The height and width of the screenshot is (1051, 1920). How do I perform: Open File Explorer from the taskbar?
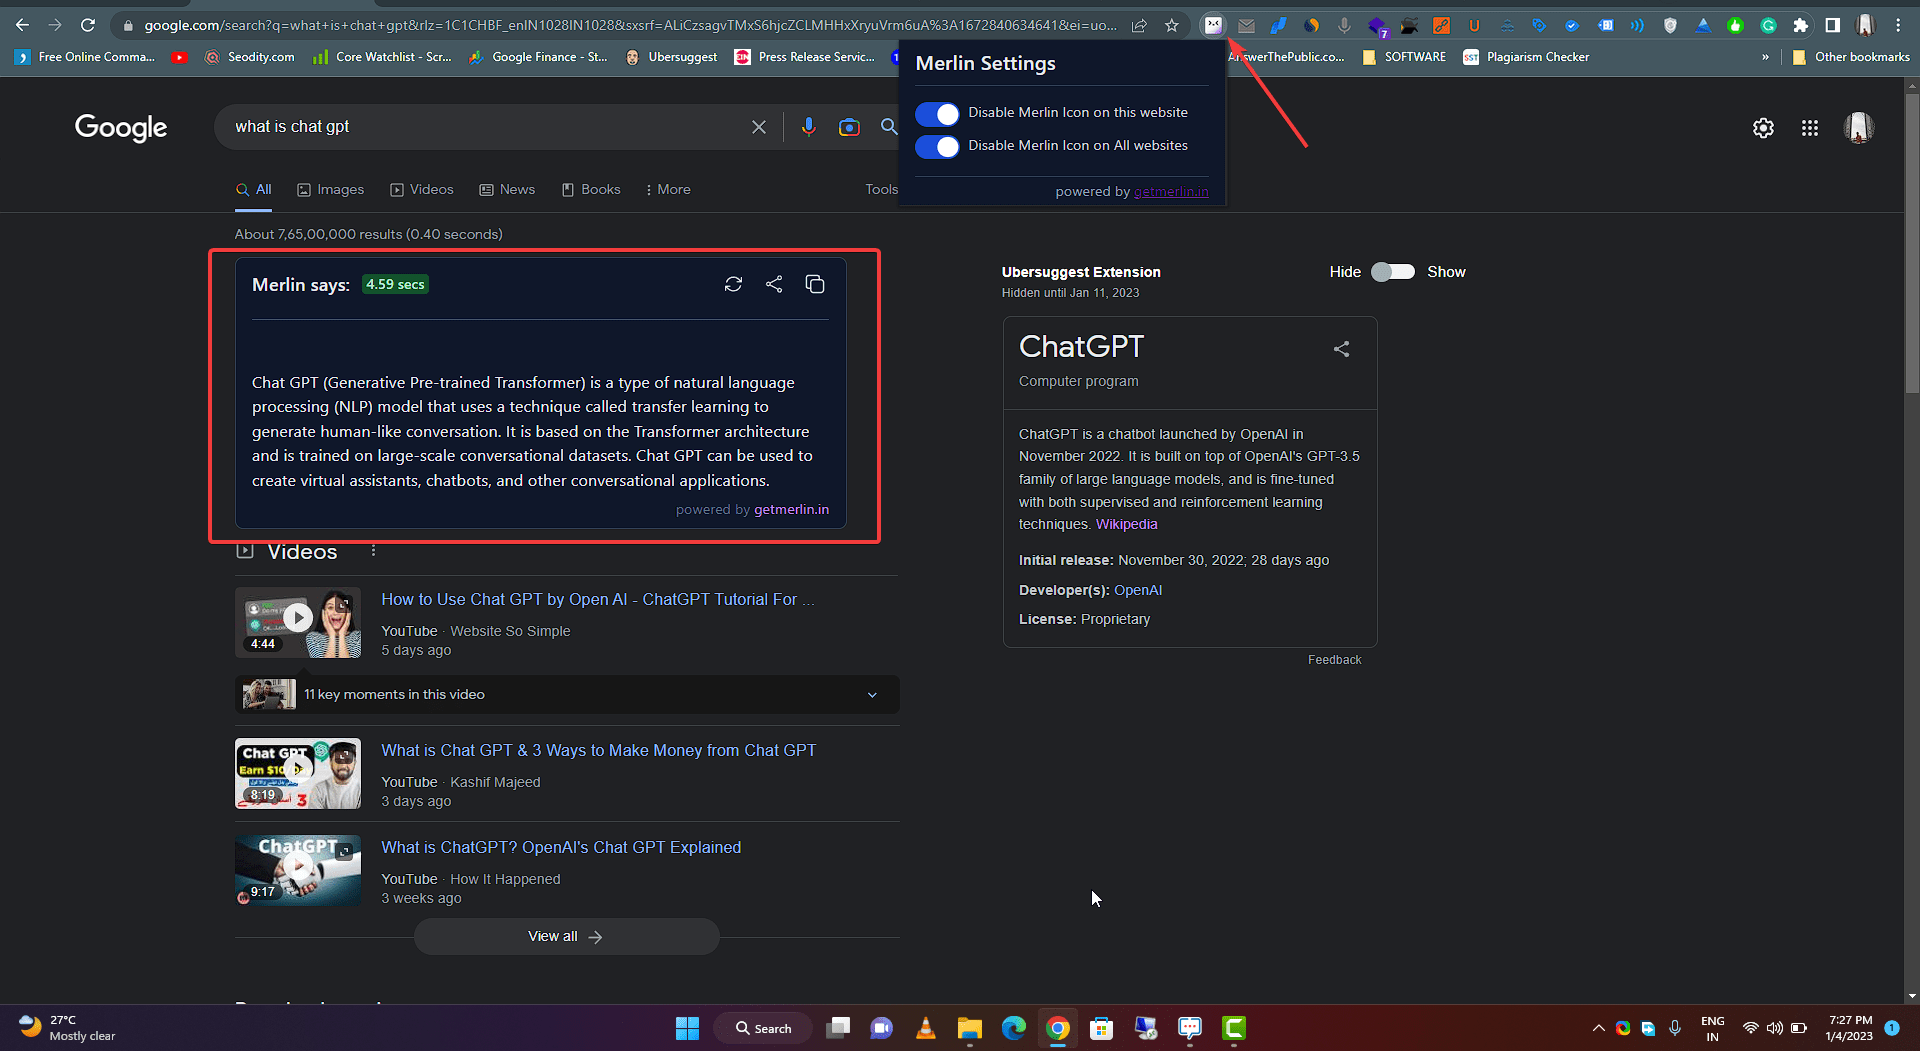click(x=969, y=1028)
